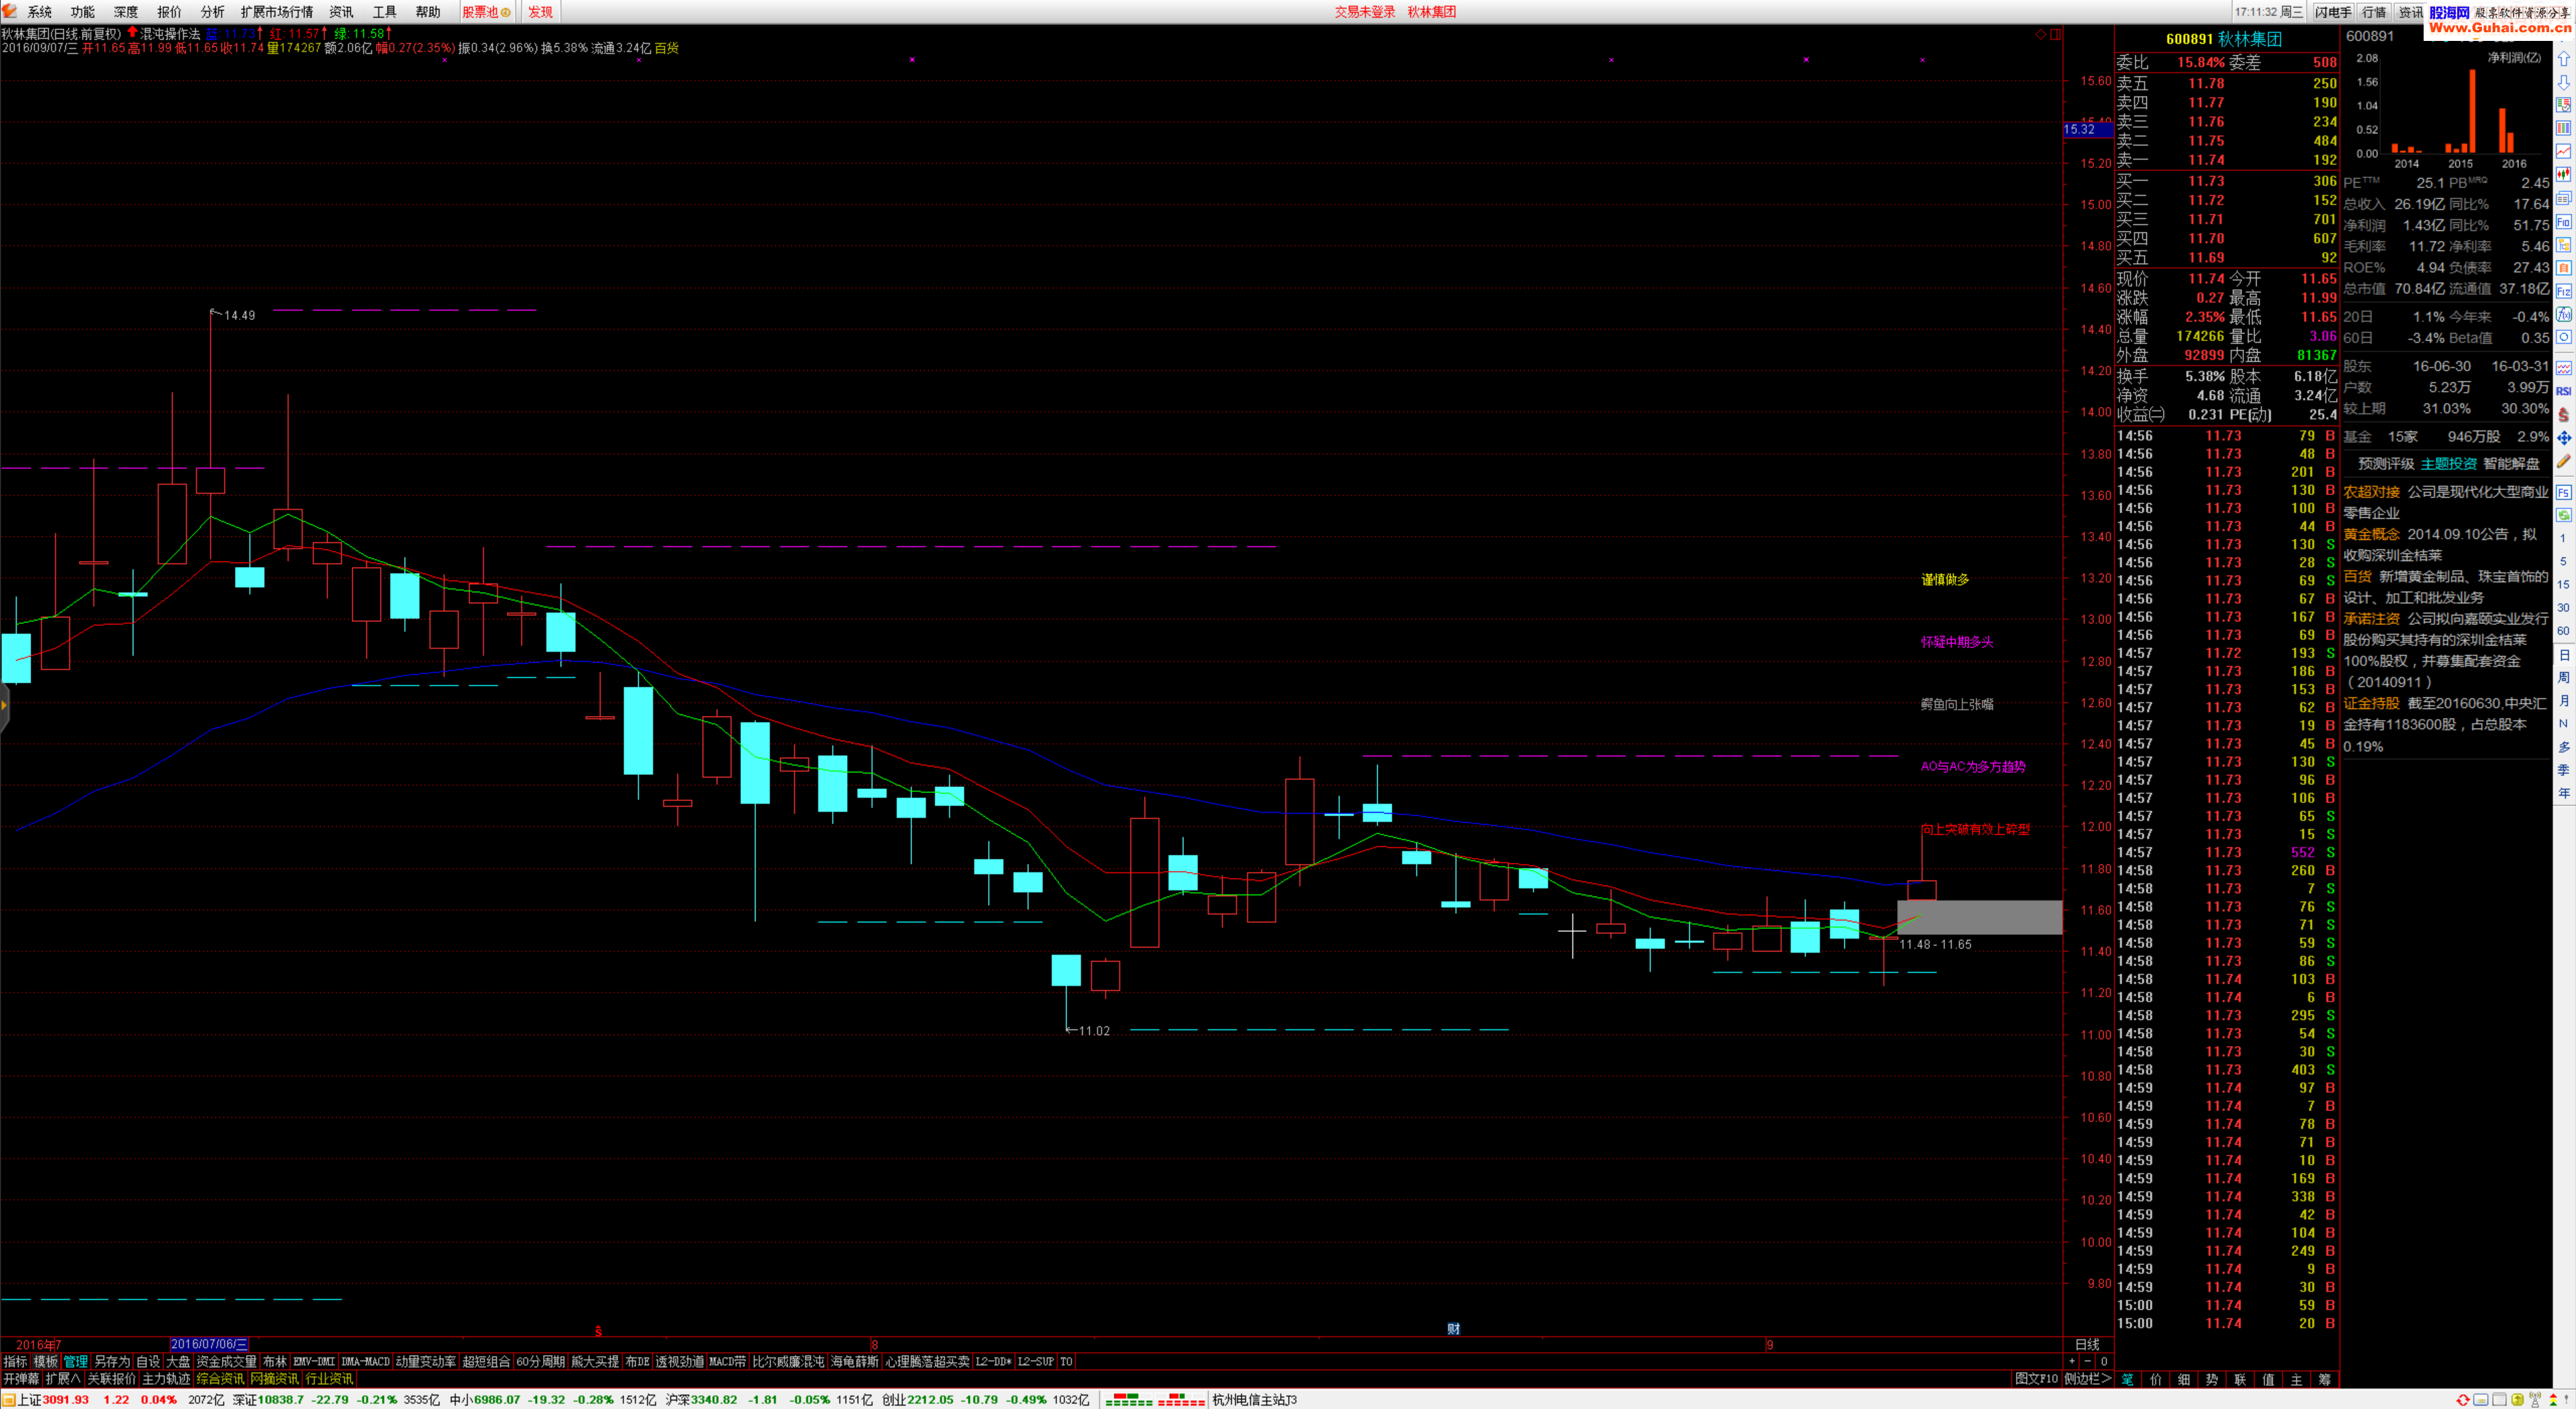Screen dimensions: 2576x1409
Task: Click the yellow upload status icon
Action: pyautogui.click(x=2518, y=1400)
